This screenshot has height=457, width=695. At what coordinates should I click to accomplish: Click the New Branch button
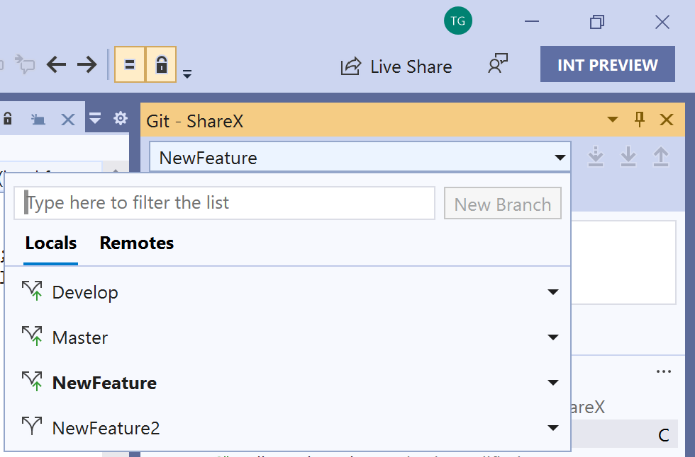point(503,203)
